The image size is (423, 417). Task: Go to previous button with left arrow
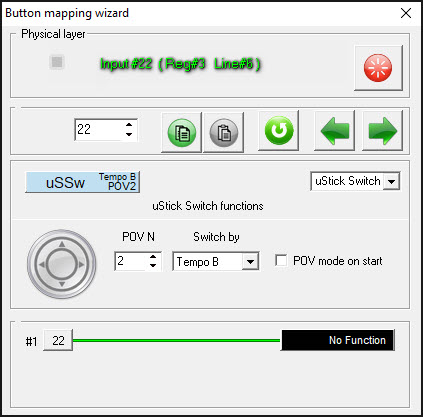click(334, 131)
